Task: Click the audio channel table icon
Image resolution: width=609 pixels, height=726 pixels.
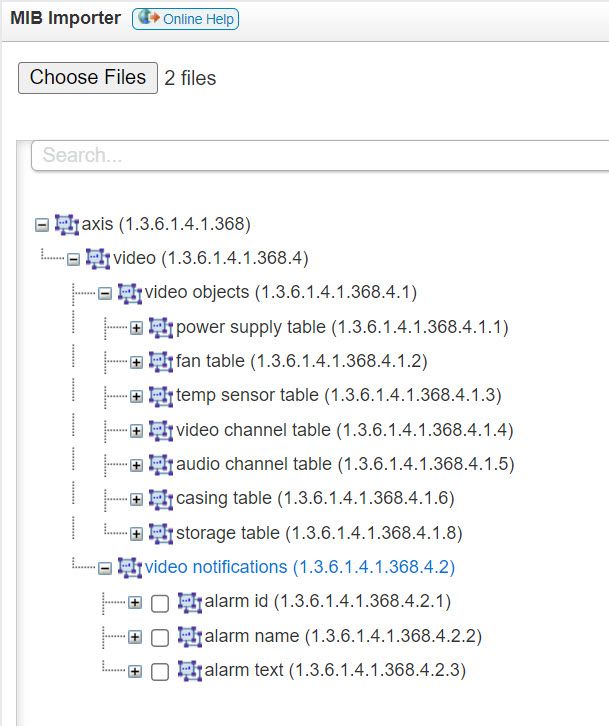Action: tap(161, 464)
